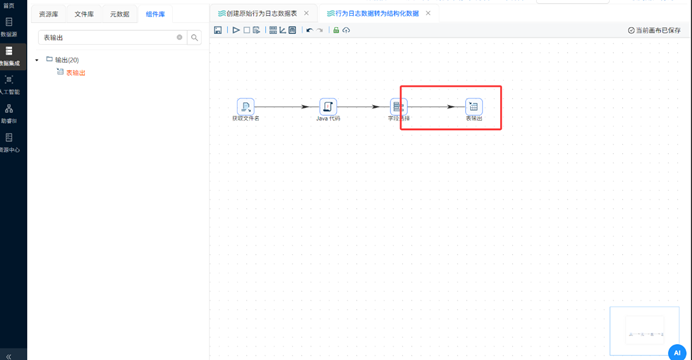
Task: Close the 行为日志数据转为结构化数据 tab
Action: (x=428, y=13)
